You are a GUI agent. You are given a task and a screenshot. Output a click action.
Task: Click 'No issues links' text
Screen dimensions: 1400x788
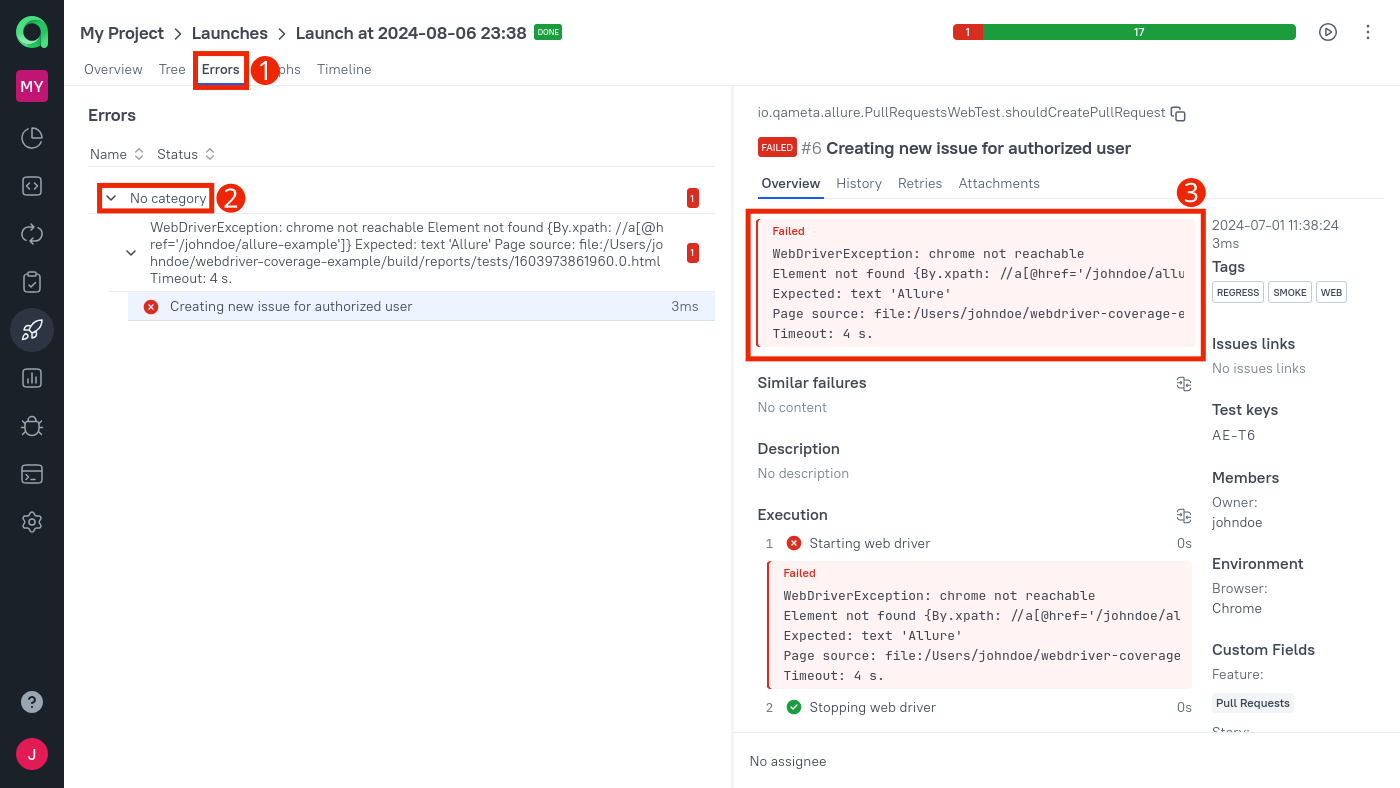click(1259, 368)
